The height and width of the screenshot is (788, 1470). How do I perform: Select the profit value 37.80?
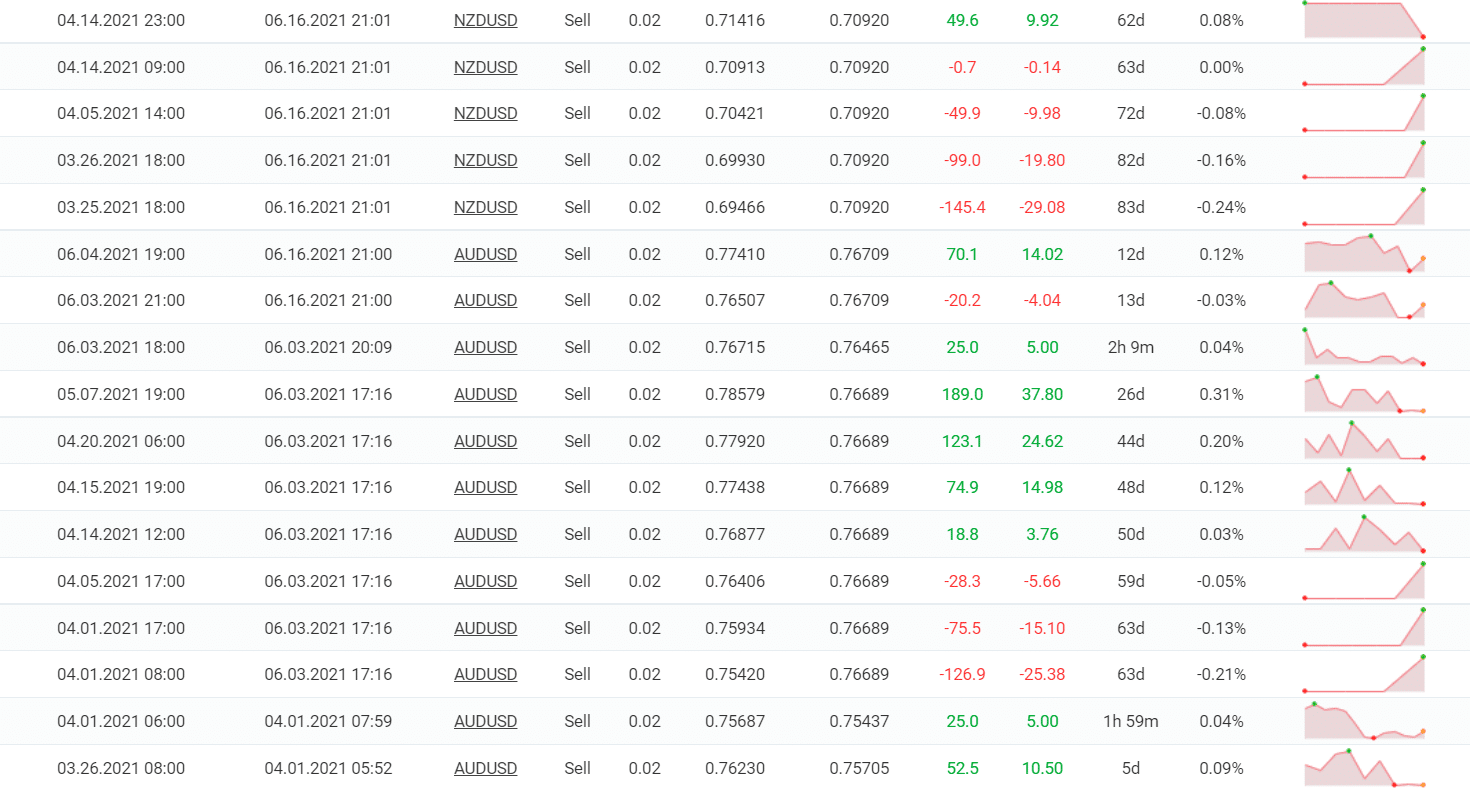pos(1042,394)
